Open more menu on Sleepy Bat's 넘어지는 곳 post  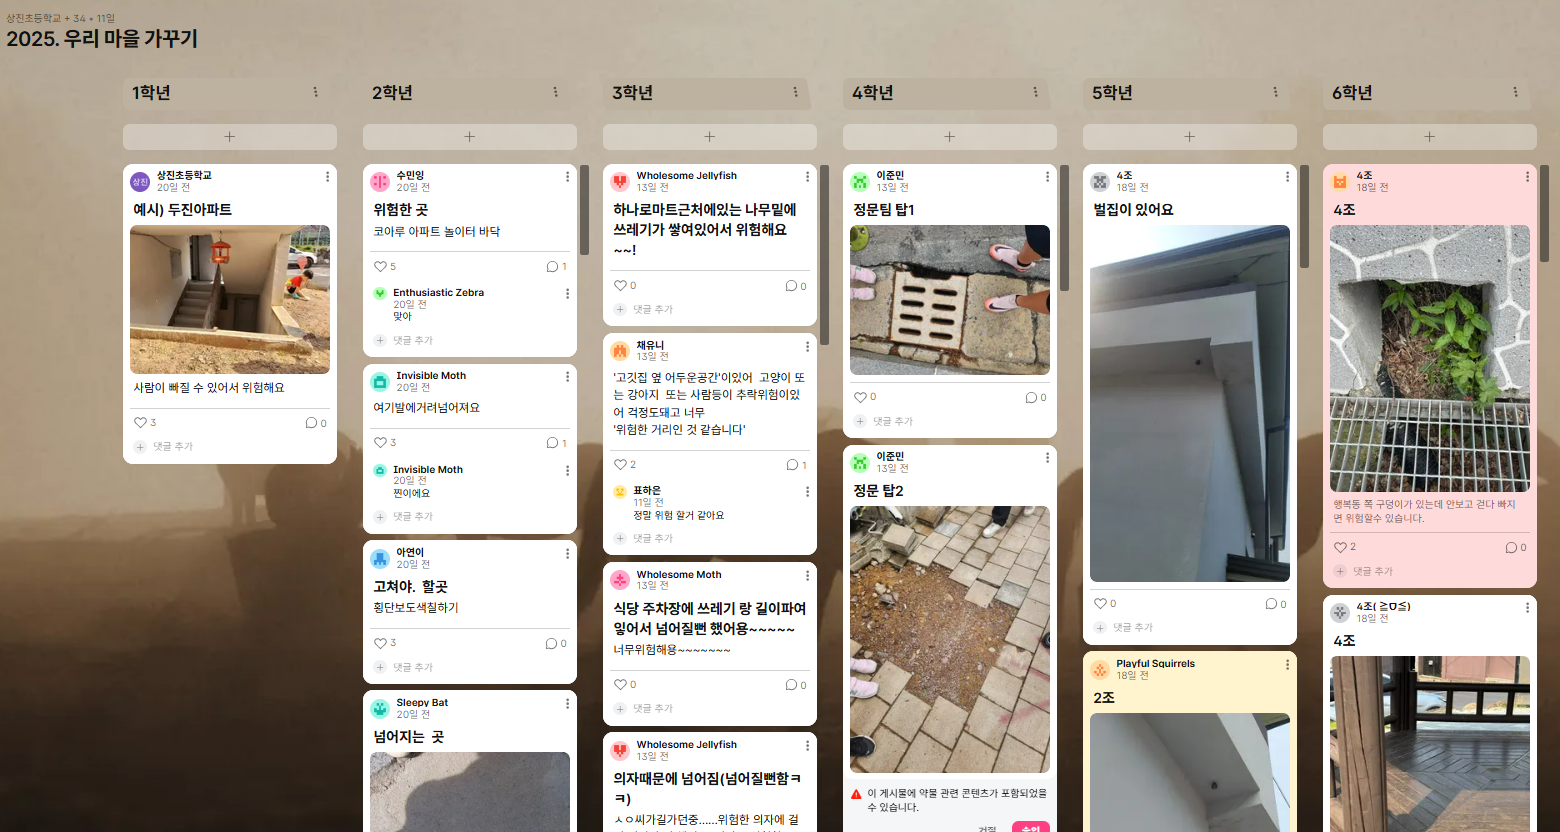(x=567, y=704)
